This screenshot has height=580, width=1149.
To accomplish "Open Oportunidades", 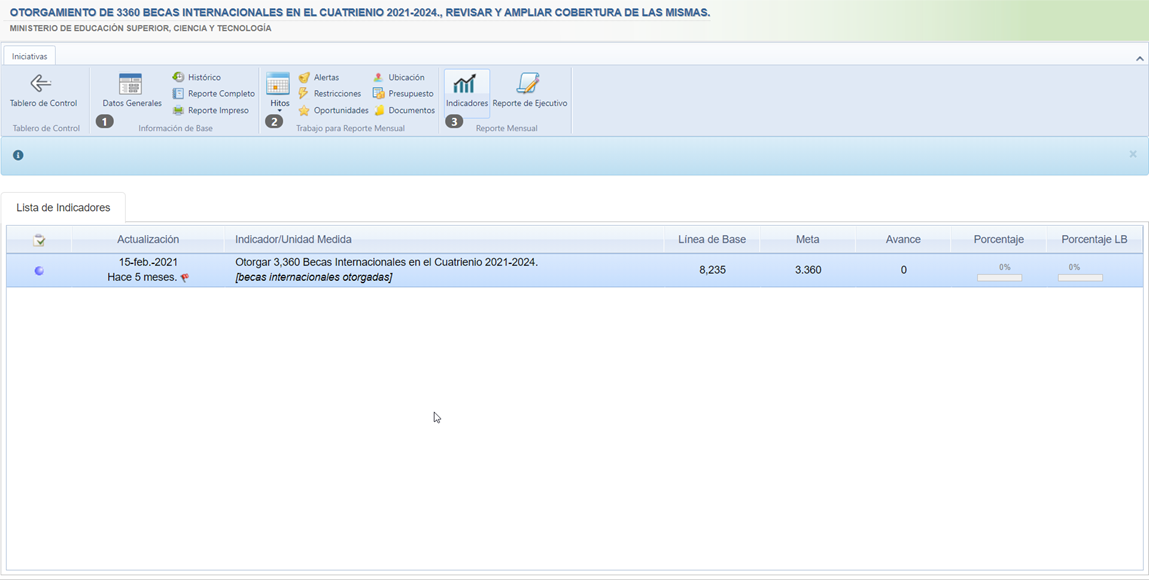I will (x=333, y=111).
